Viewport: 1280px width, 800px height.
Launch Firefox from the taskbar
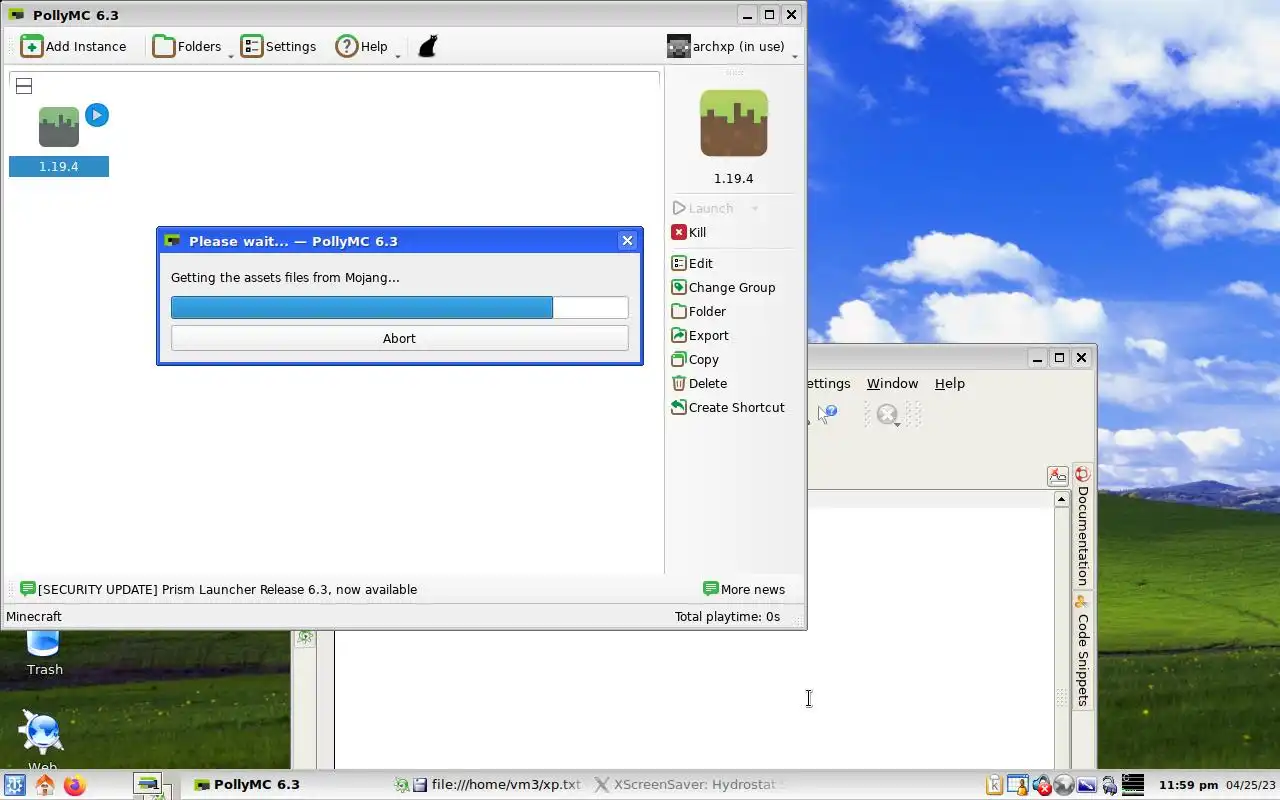click(x=75, y=785)
